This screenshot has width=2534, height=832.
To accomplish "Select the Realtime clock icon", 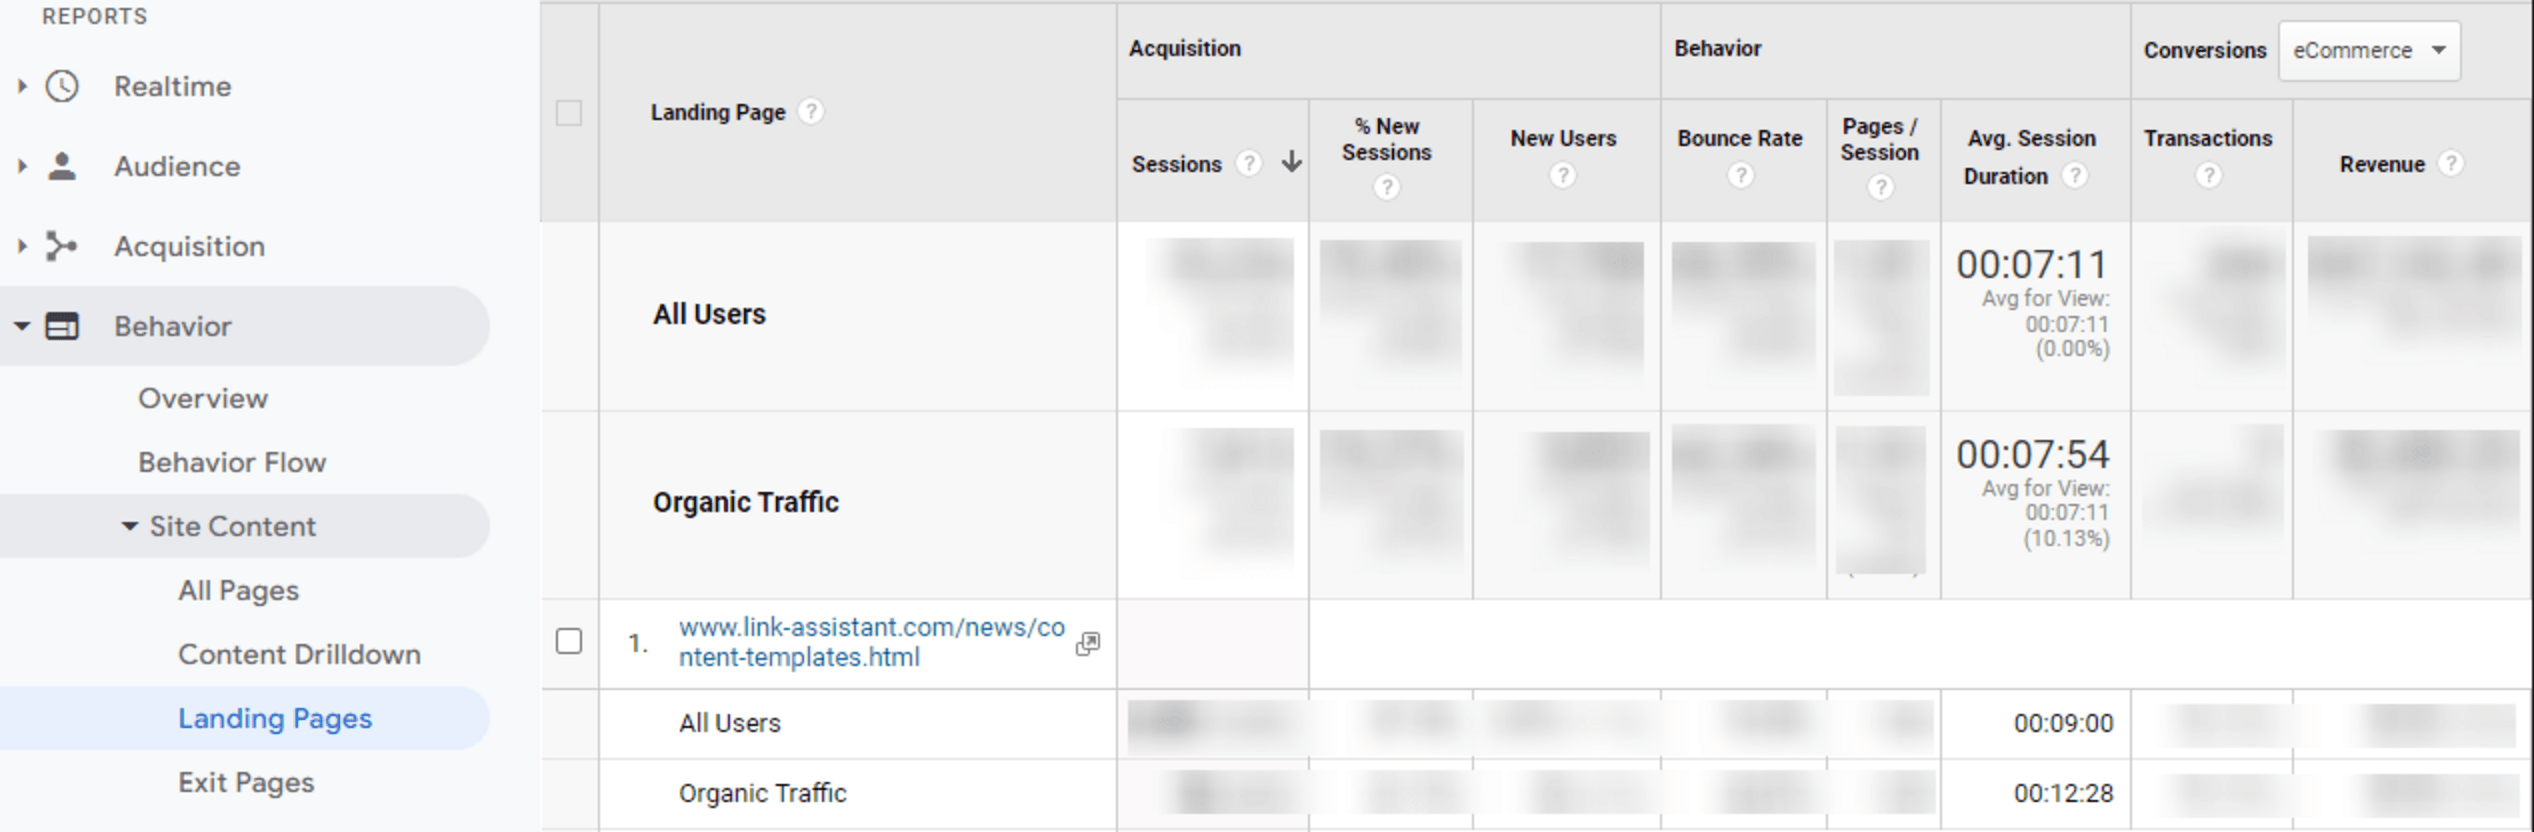I will [x=62, y=86].
